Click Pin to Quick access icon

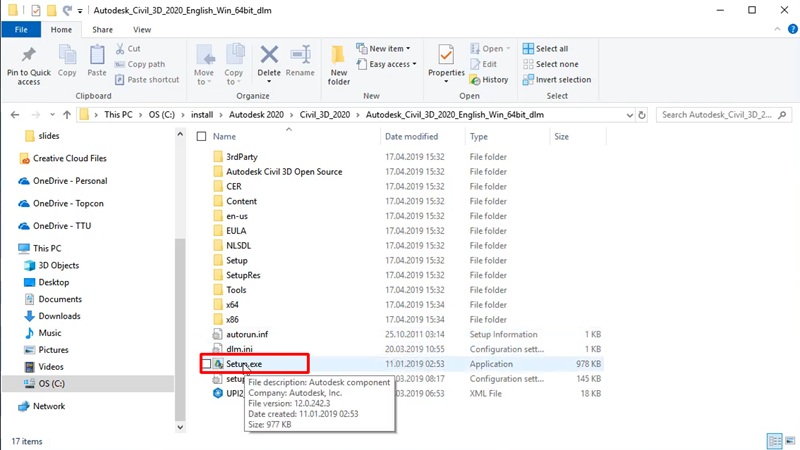[x=29, y=55]
